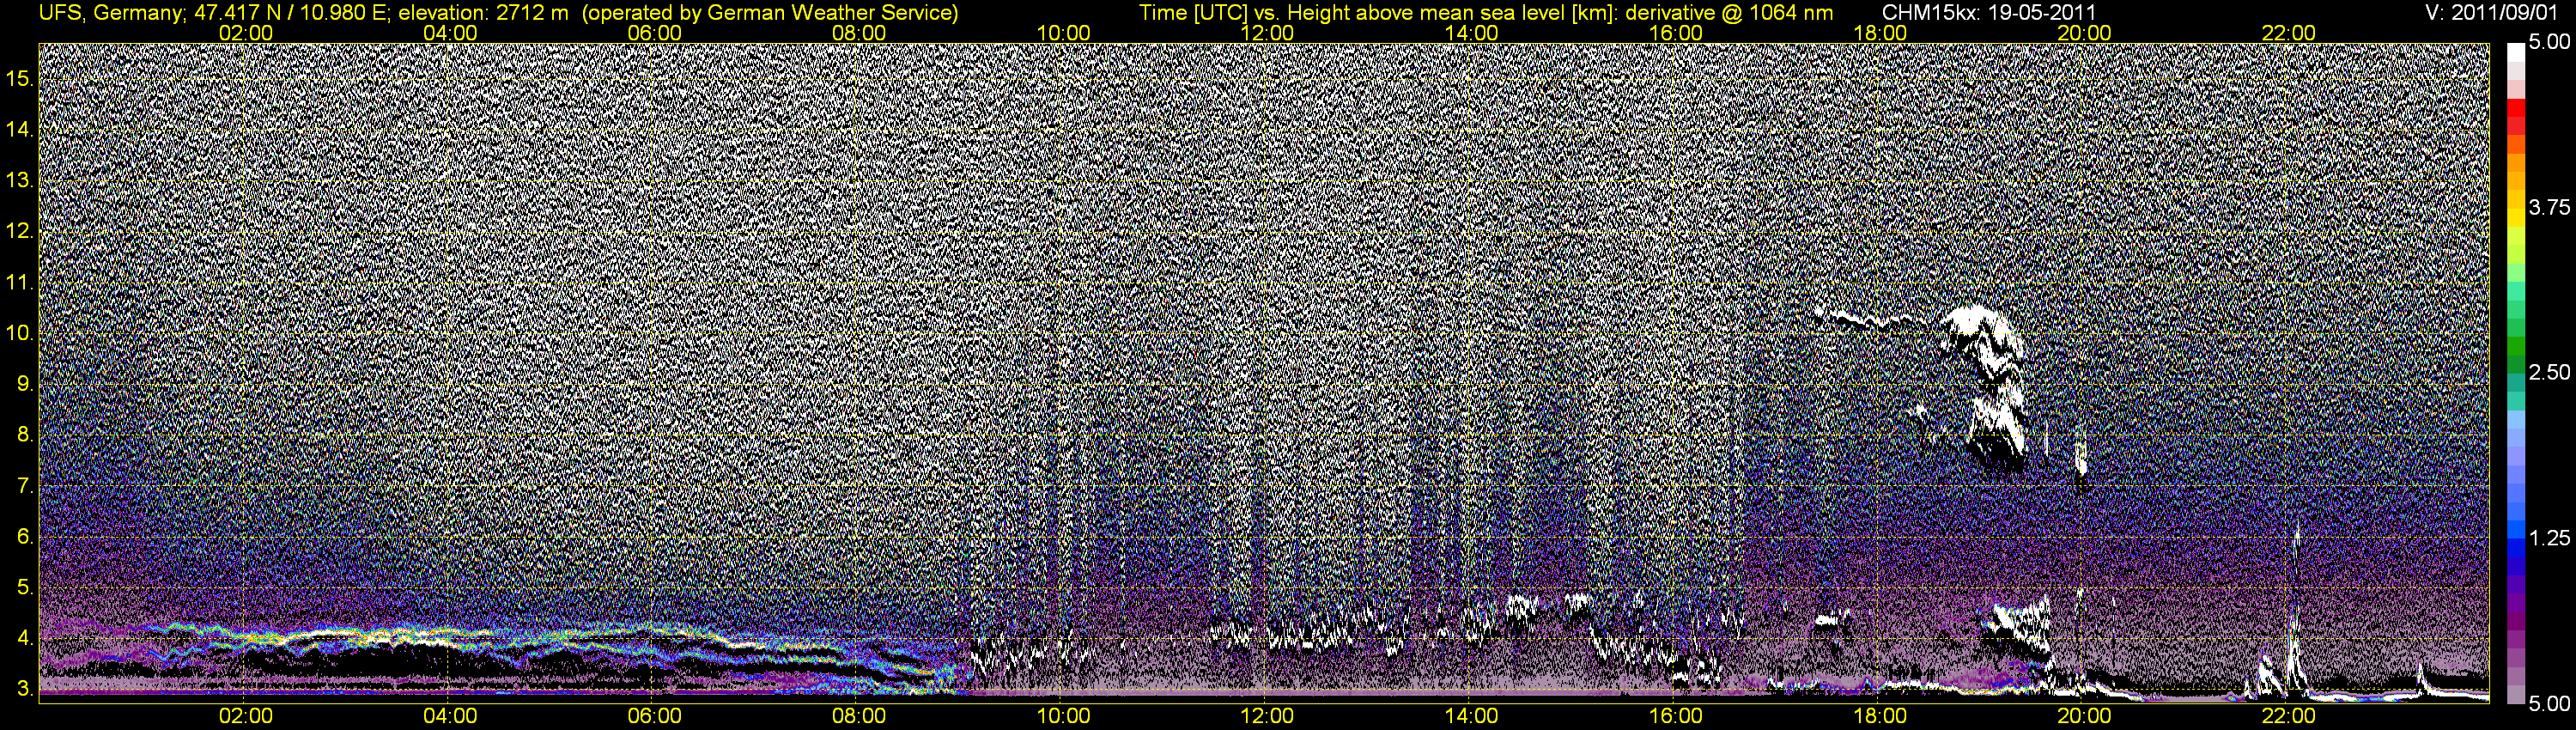Click the 18:00 label on top axis
Screen dimensions: 2576x730
1880,33
